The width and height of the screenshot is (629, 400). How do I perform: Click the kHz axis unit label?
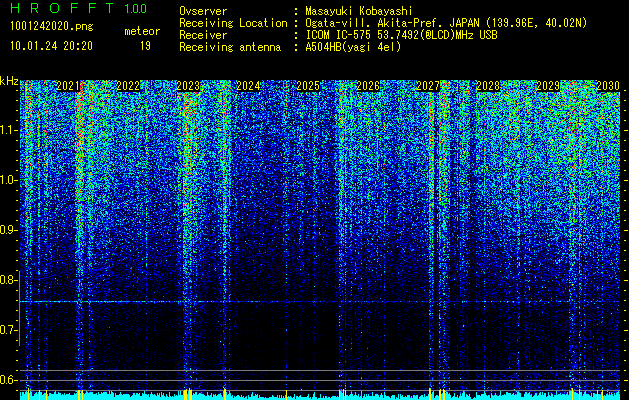[9, 81]
